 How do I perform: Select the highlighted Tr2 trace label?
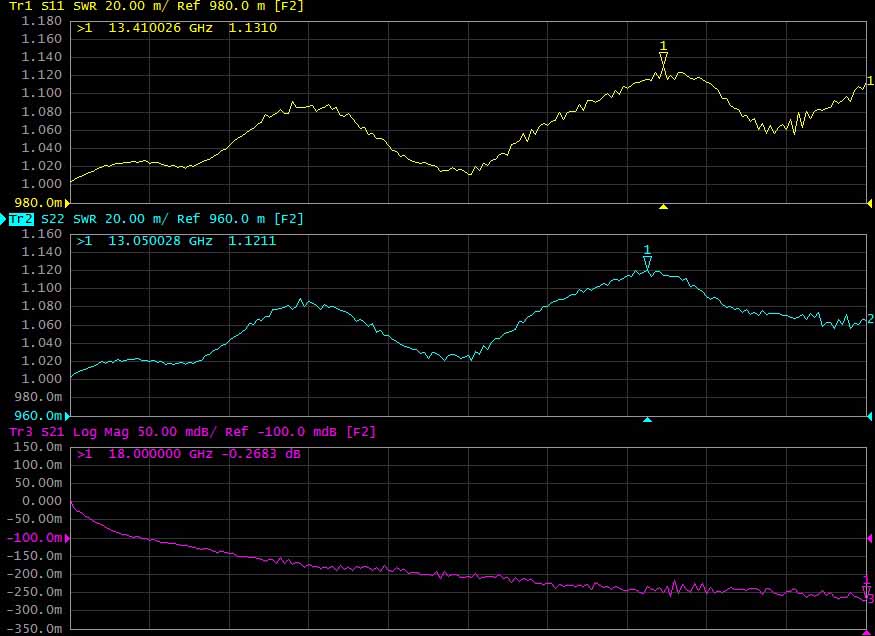[x=22, y=219]
